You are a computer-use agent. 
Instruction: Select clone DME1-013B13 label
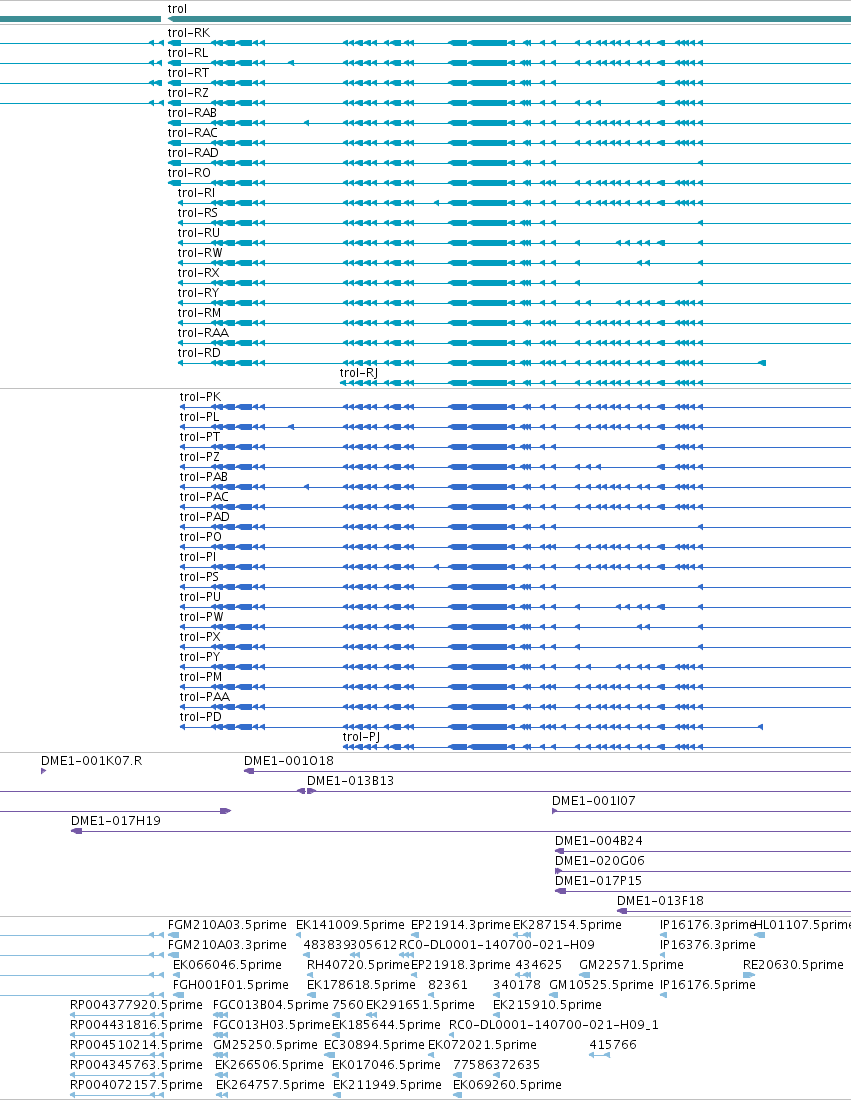350,781
